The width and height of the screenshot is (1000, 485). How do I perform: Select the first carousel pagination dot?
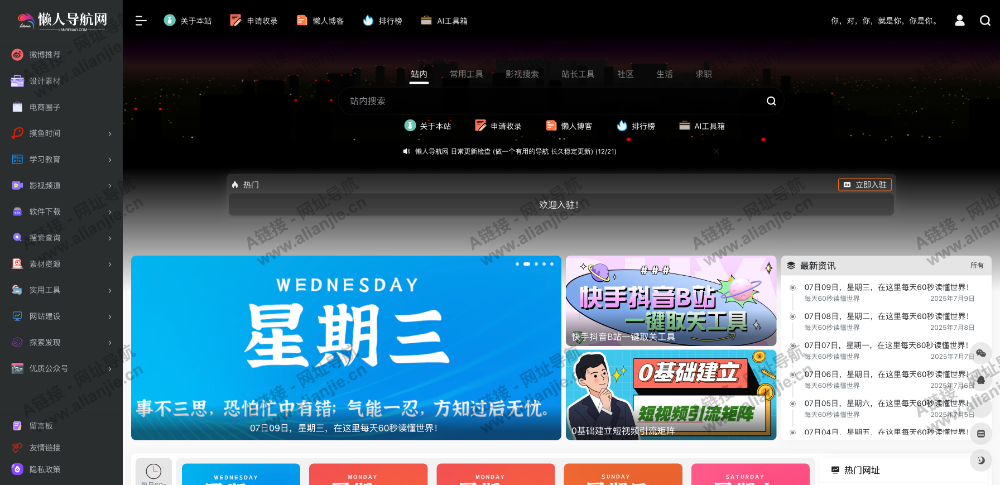point(517,264)
